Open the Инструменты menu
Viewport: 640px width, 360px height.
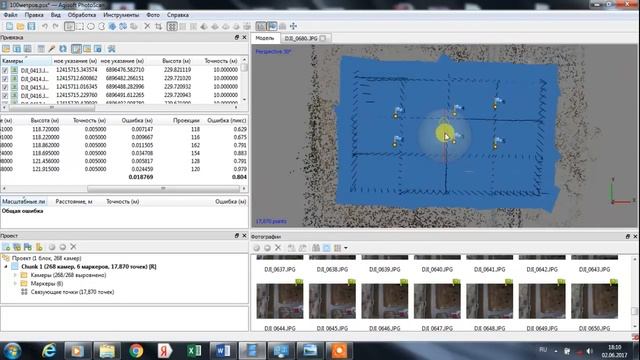tap(121, 15)
